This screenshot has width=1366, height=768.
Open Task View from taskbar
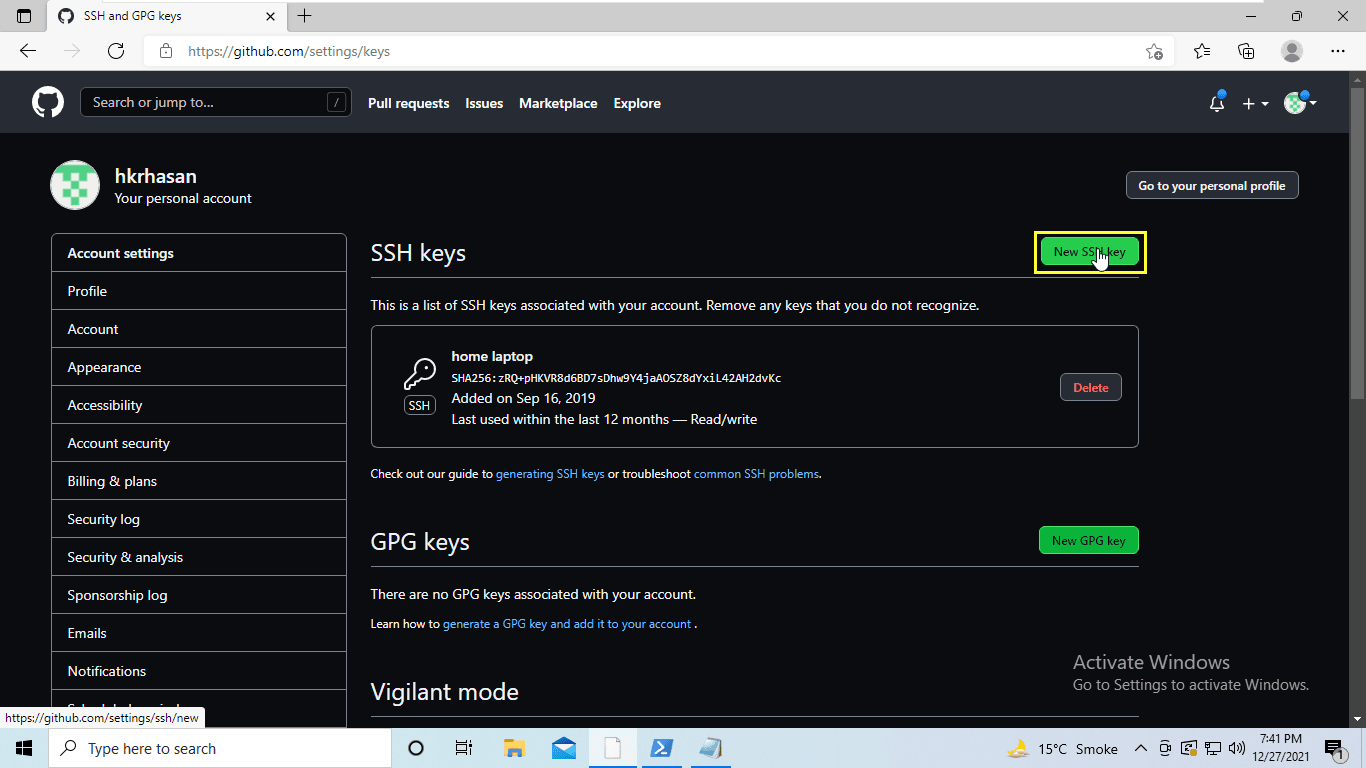[464, 748]
